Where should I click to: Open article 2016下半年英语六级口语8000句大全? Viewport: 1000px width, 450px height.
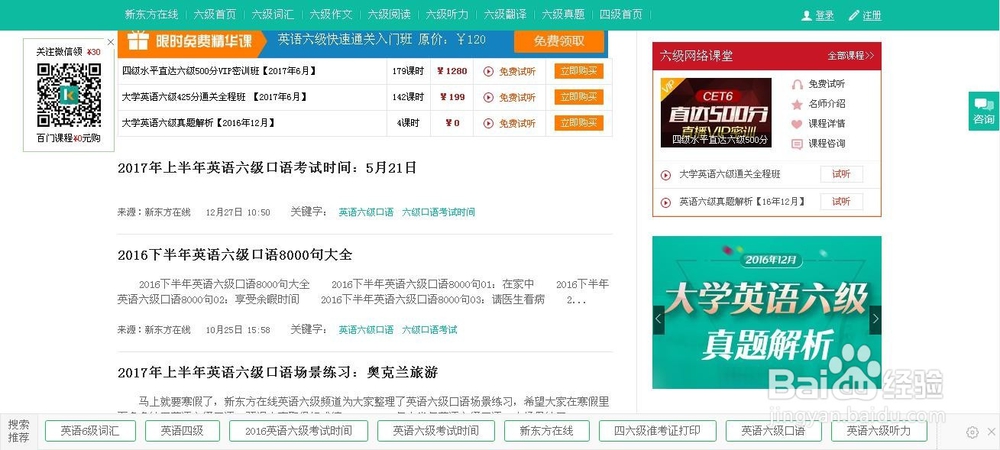tap(235, 255)
